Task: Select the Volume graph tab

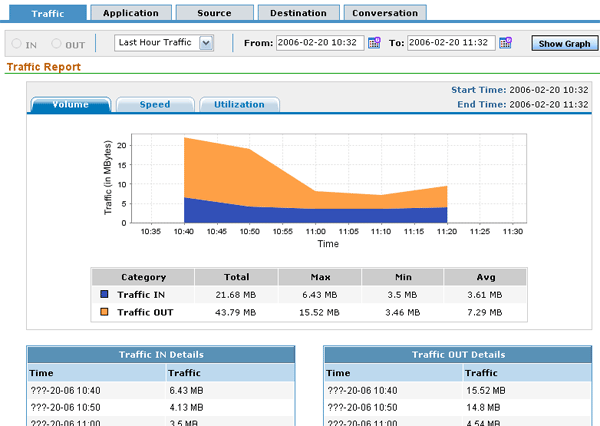Action: coord(70,104)
